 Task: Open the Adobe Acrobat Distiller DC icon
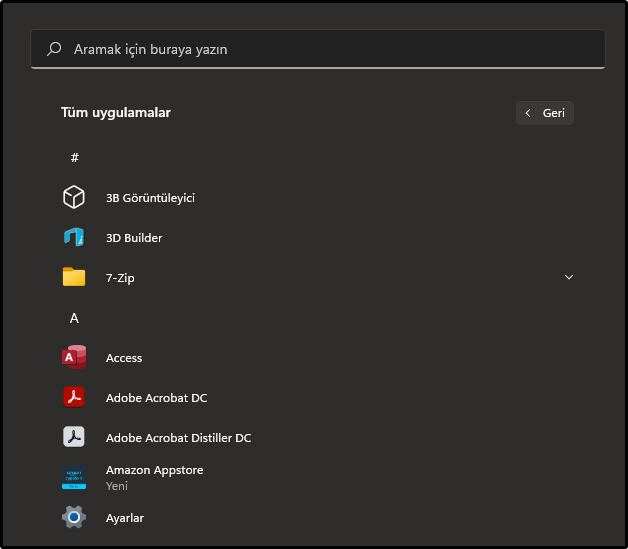click(x=74, y=437)
